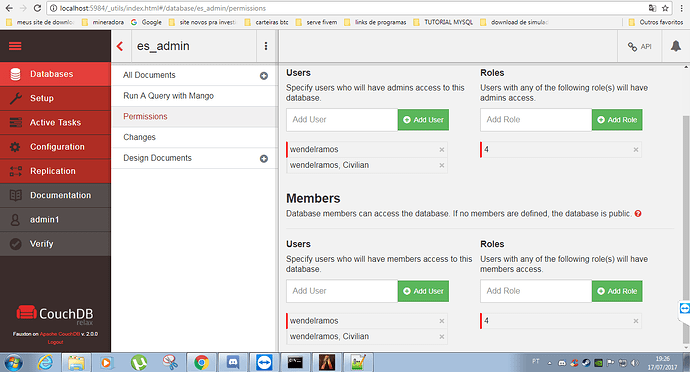Open Chrome from the Windows taskbar

pyautogui.click(x=202, y=362)
